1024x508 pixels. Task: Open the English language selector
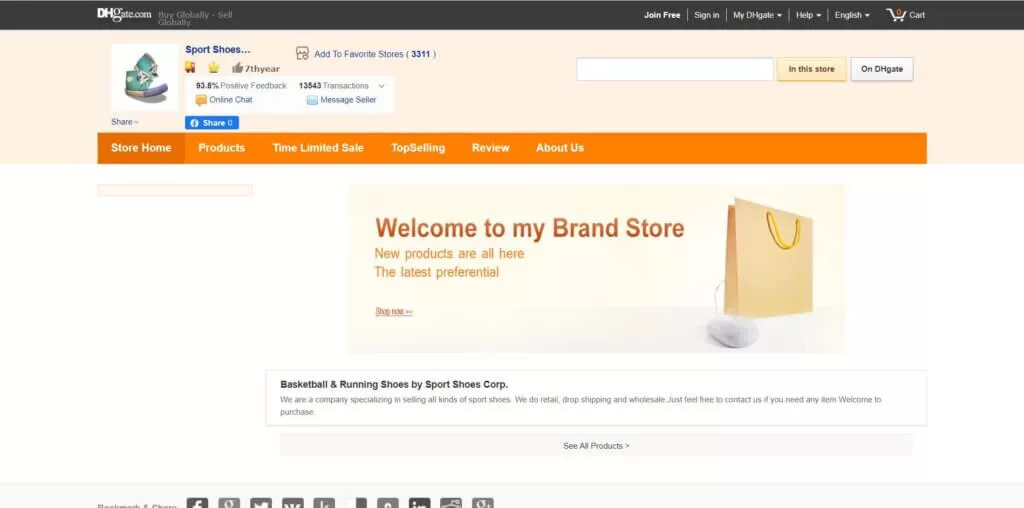pyautogui.click(x=852, y=15)
